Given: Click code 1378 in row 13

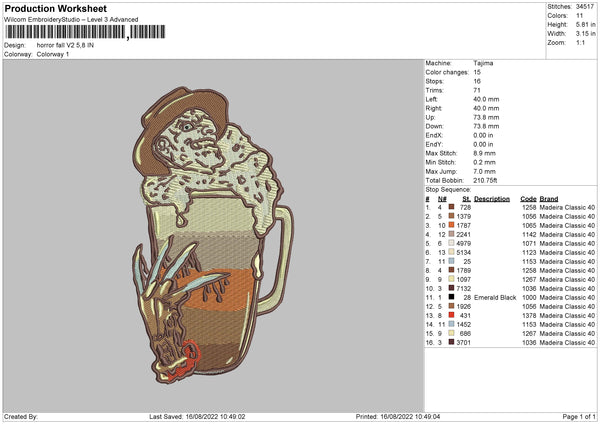Looking at the screenshot, I should pos(529,315).
